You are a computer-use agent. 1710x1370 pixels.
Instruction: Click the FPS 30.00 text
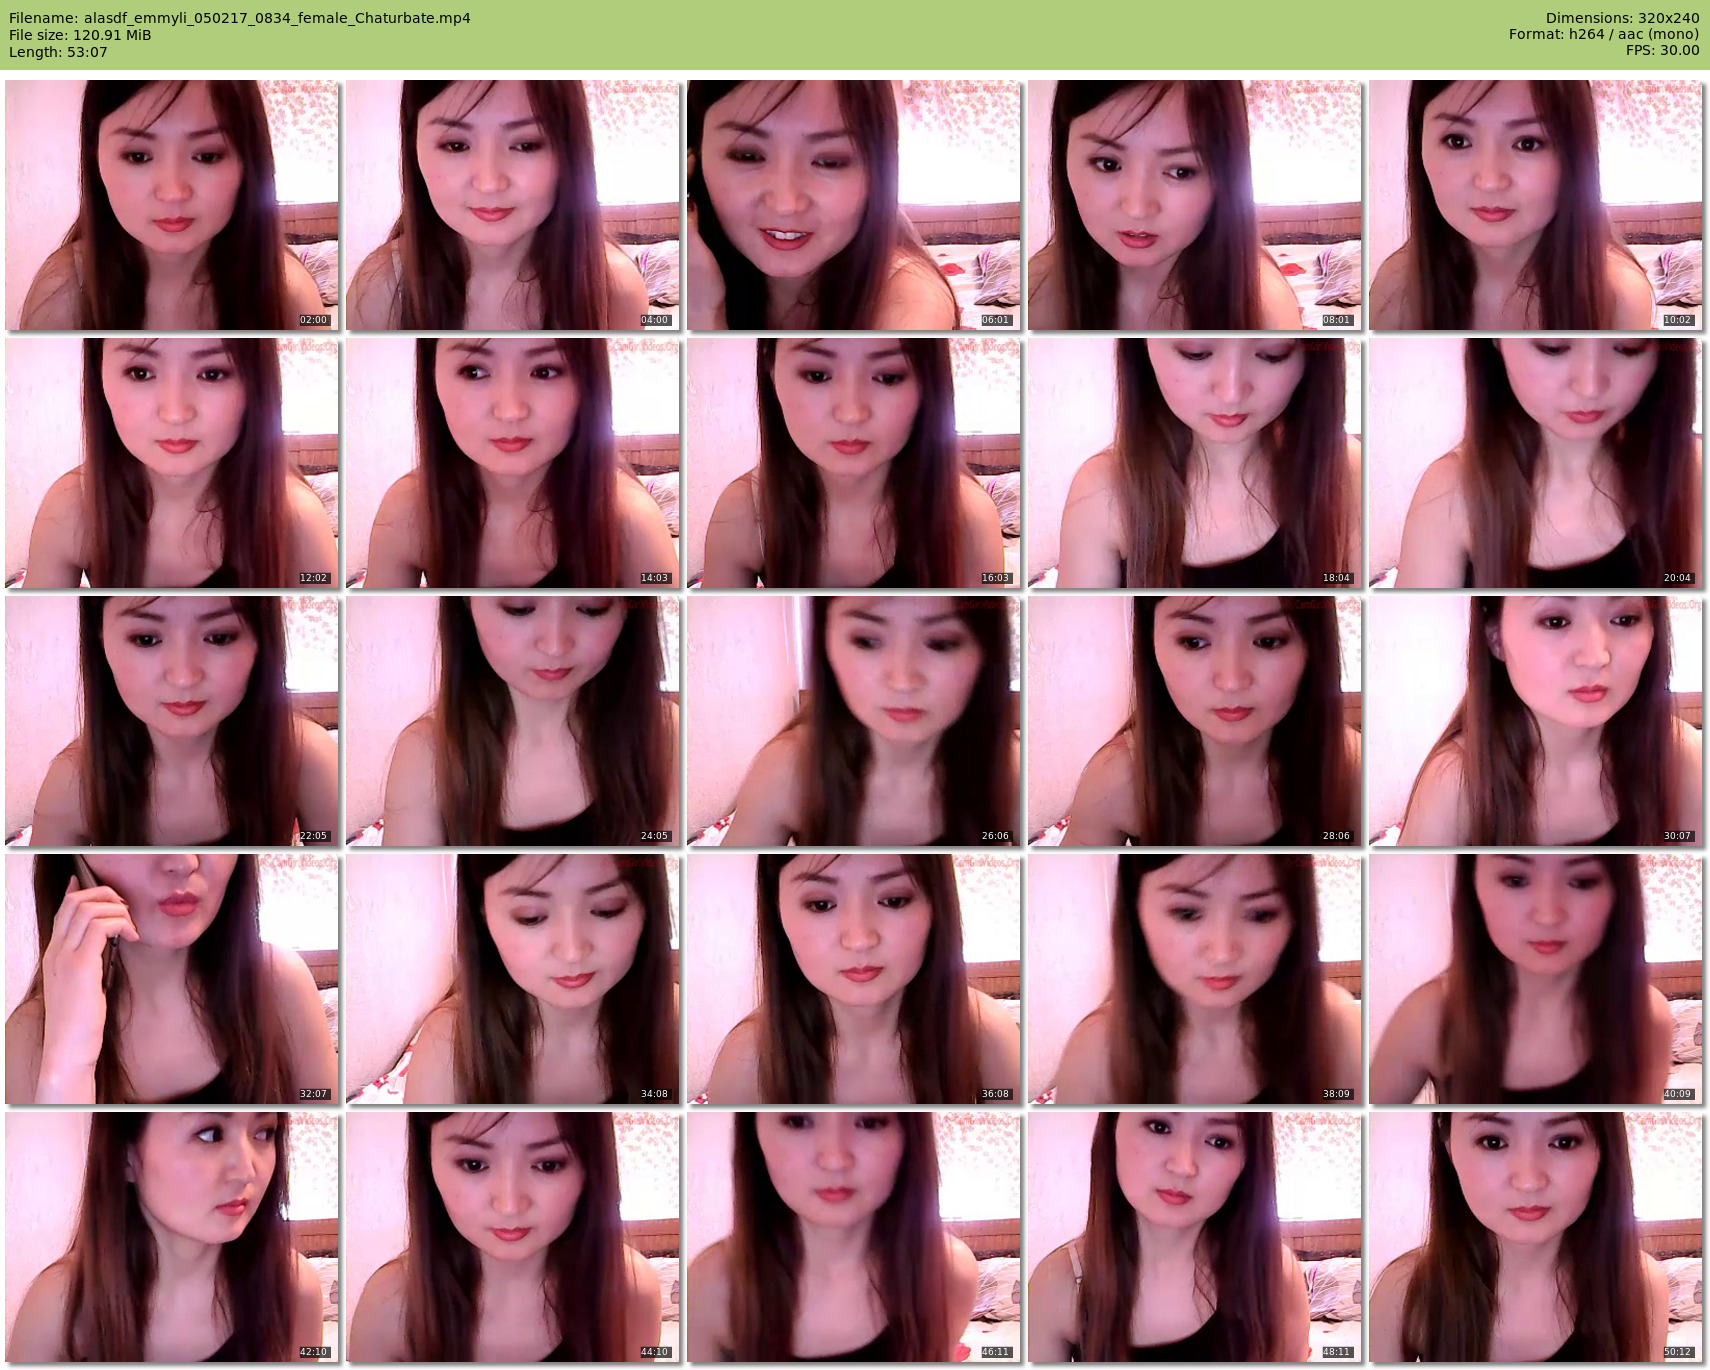coord(1662,50)
